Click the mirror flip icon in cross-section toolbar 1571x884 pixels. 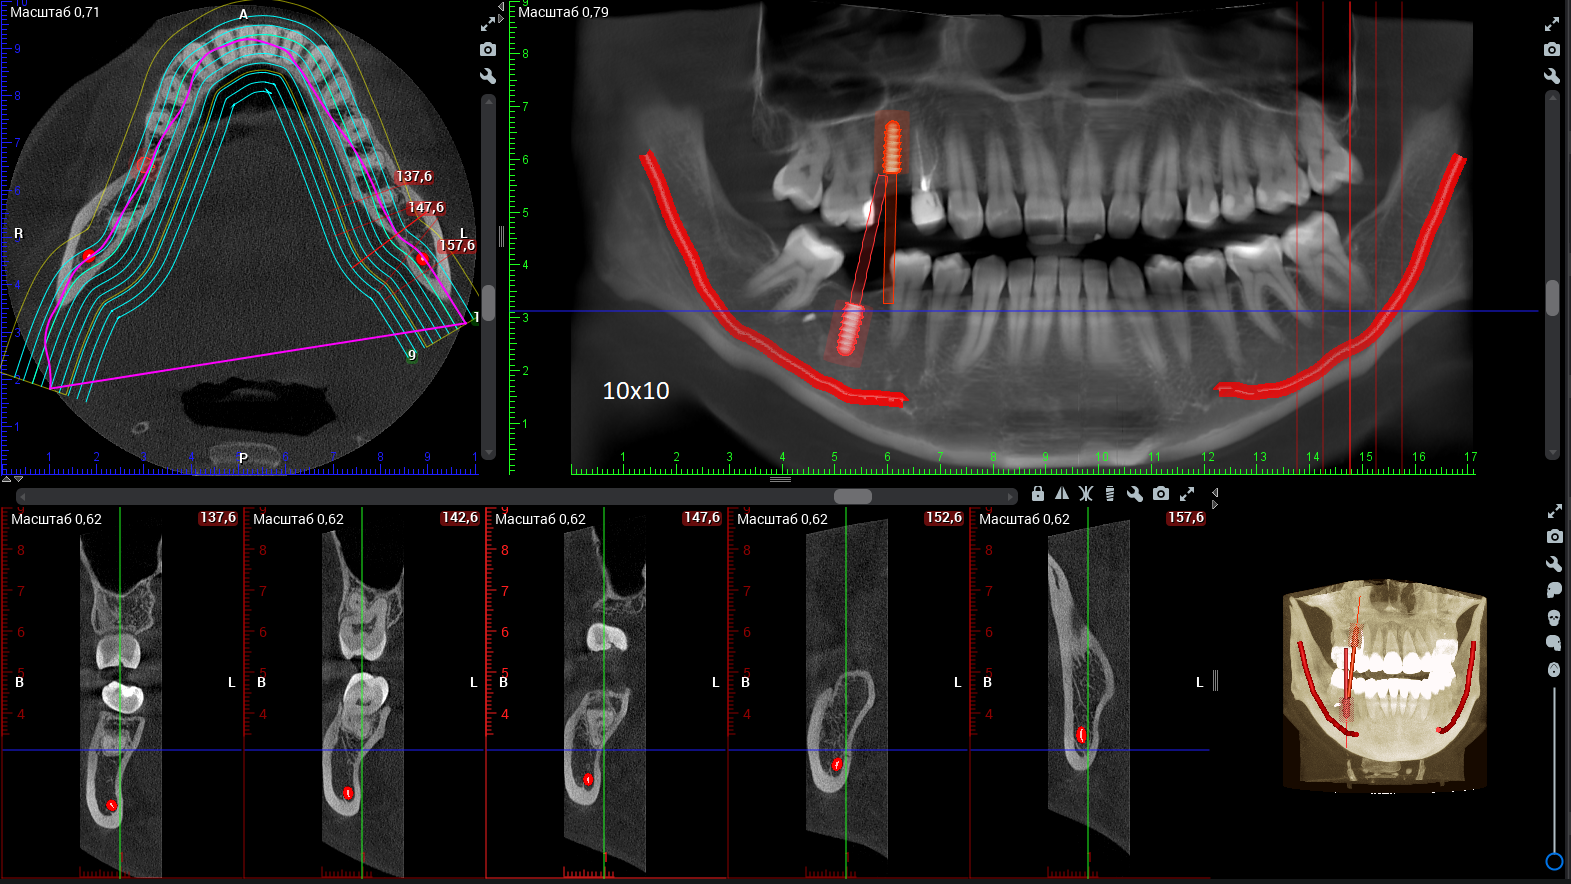pyautogui.click(x=1062, y=494)
